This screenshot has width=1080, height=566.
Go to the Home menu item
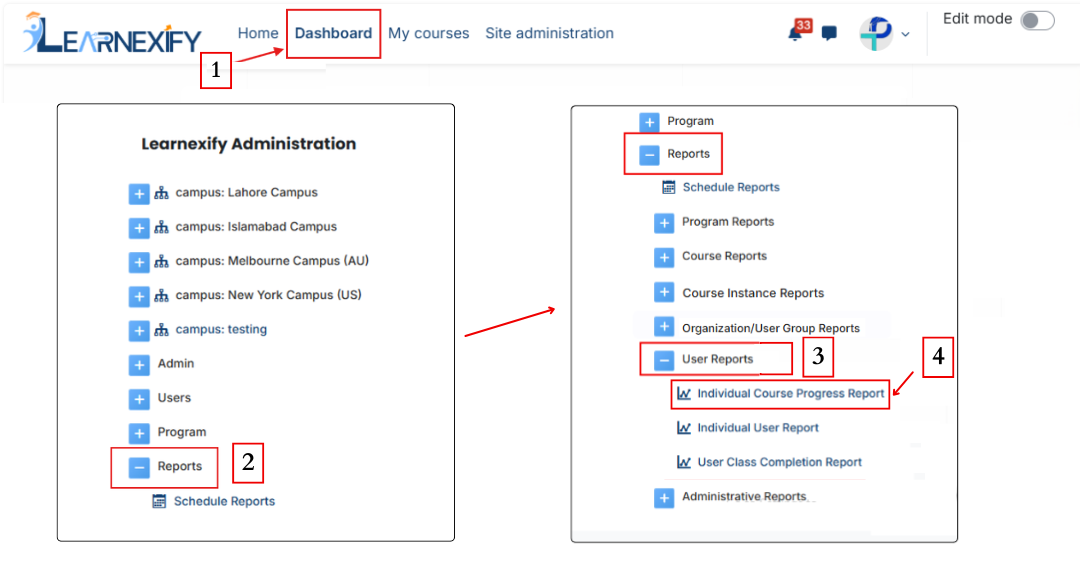pos(258,33)
